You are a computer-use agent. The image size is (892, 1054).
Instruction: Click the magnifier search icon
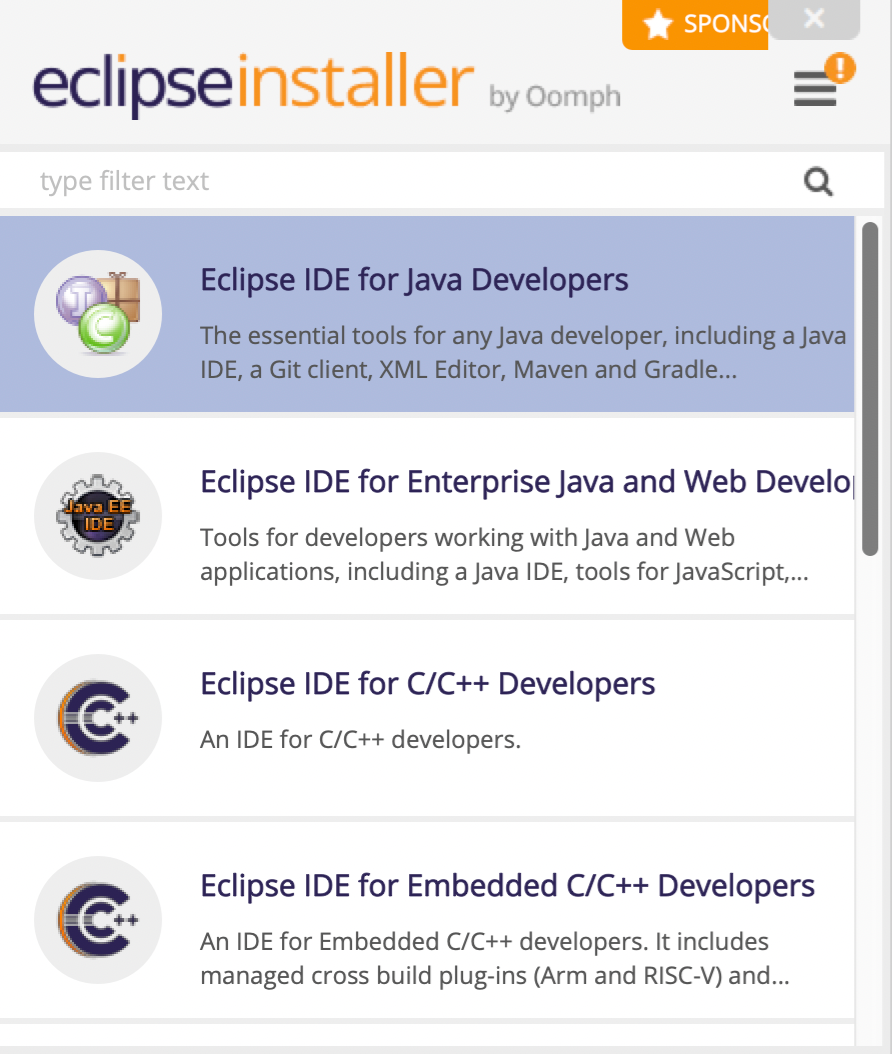[x=818, y=181]
